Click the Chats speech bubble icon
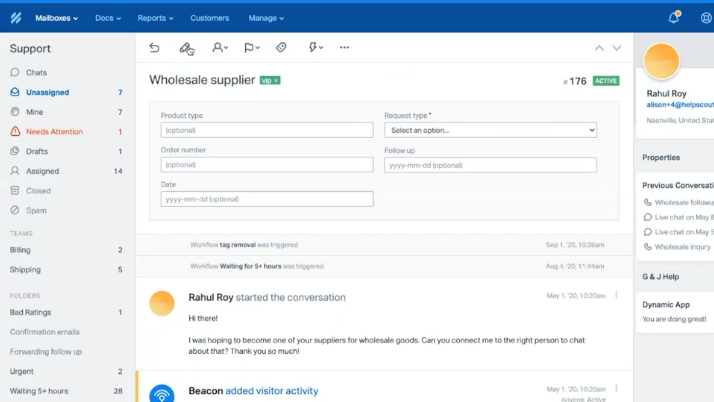This screenshot has height=402, width=714. point(15,72)
